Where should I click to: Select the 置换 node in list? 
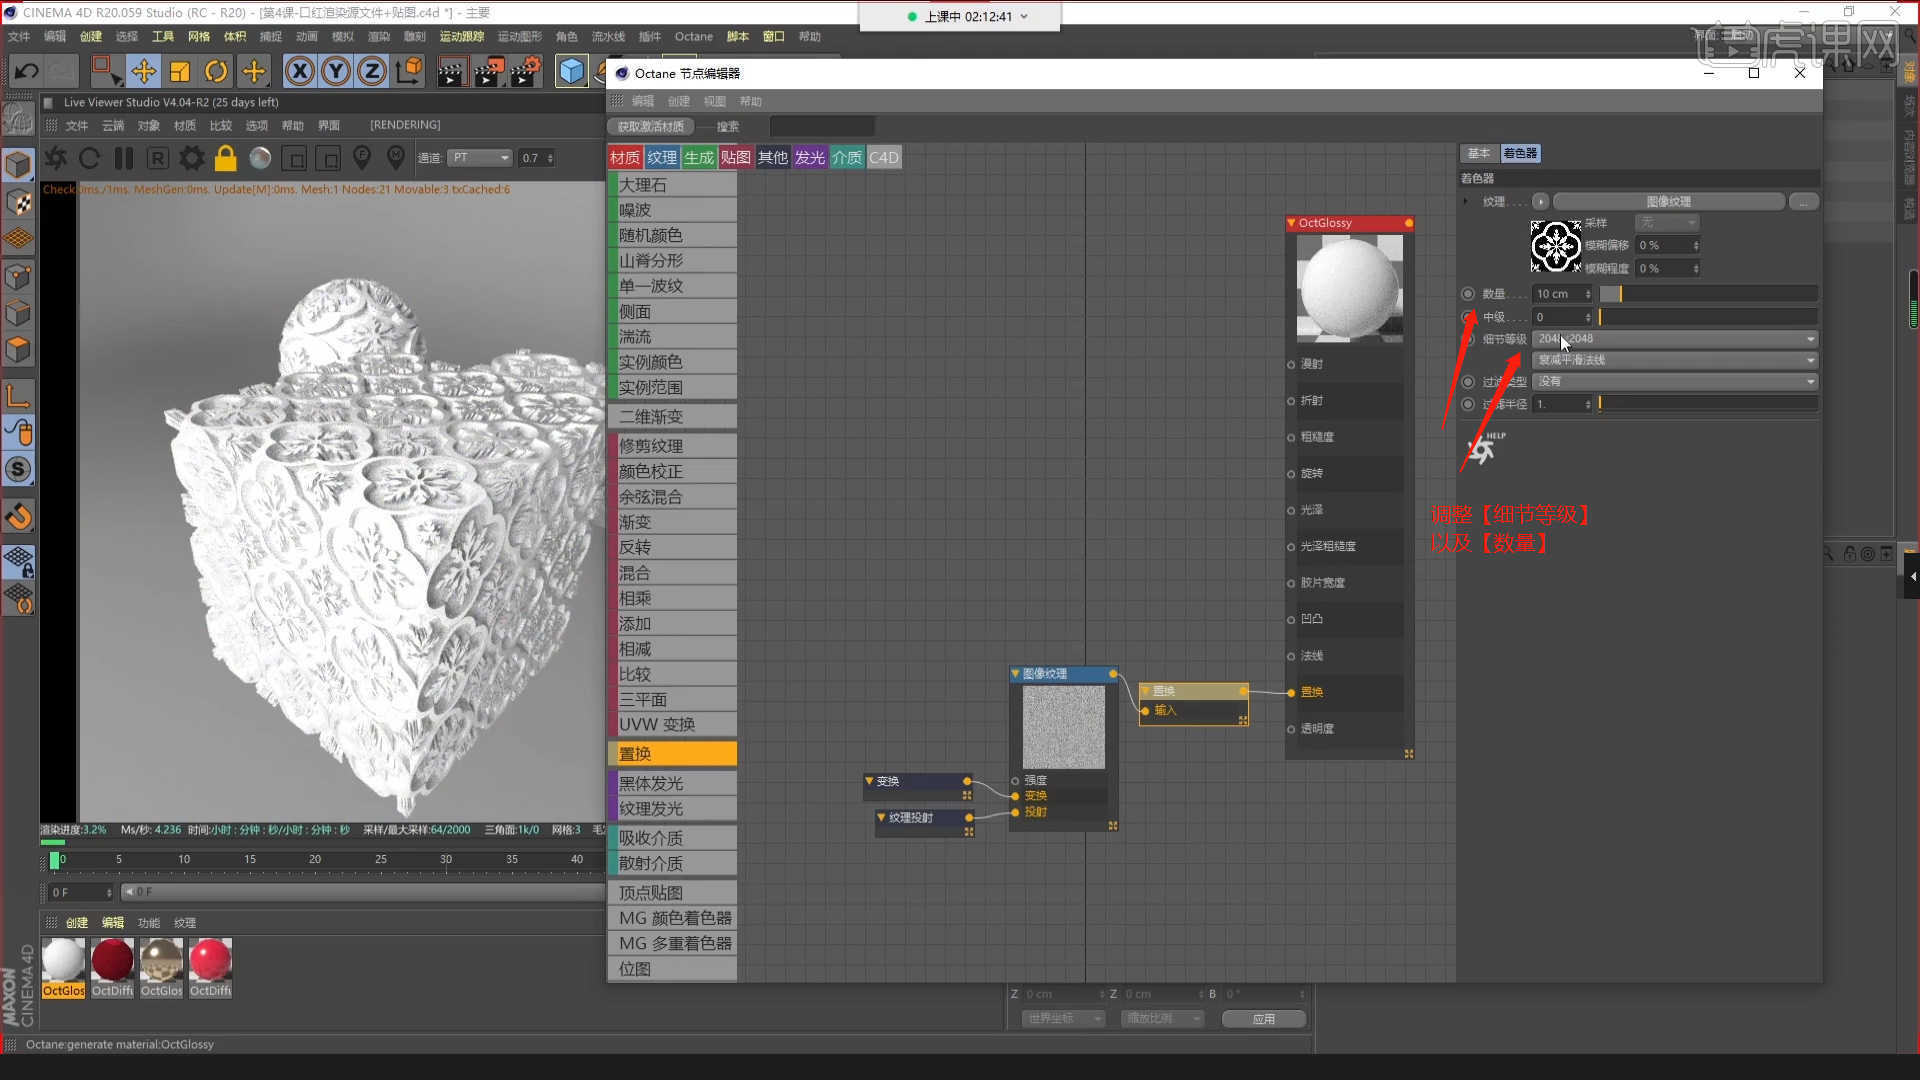[672, 754]
